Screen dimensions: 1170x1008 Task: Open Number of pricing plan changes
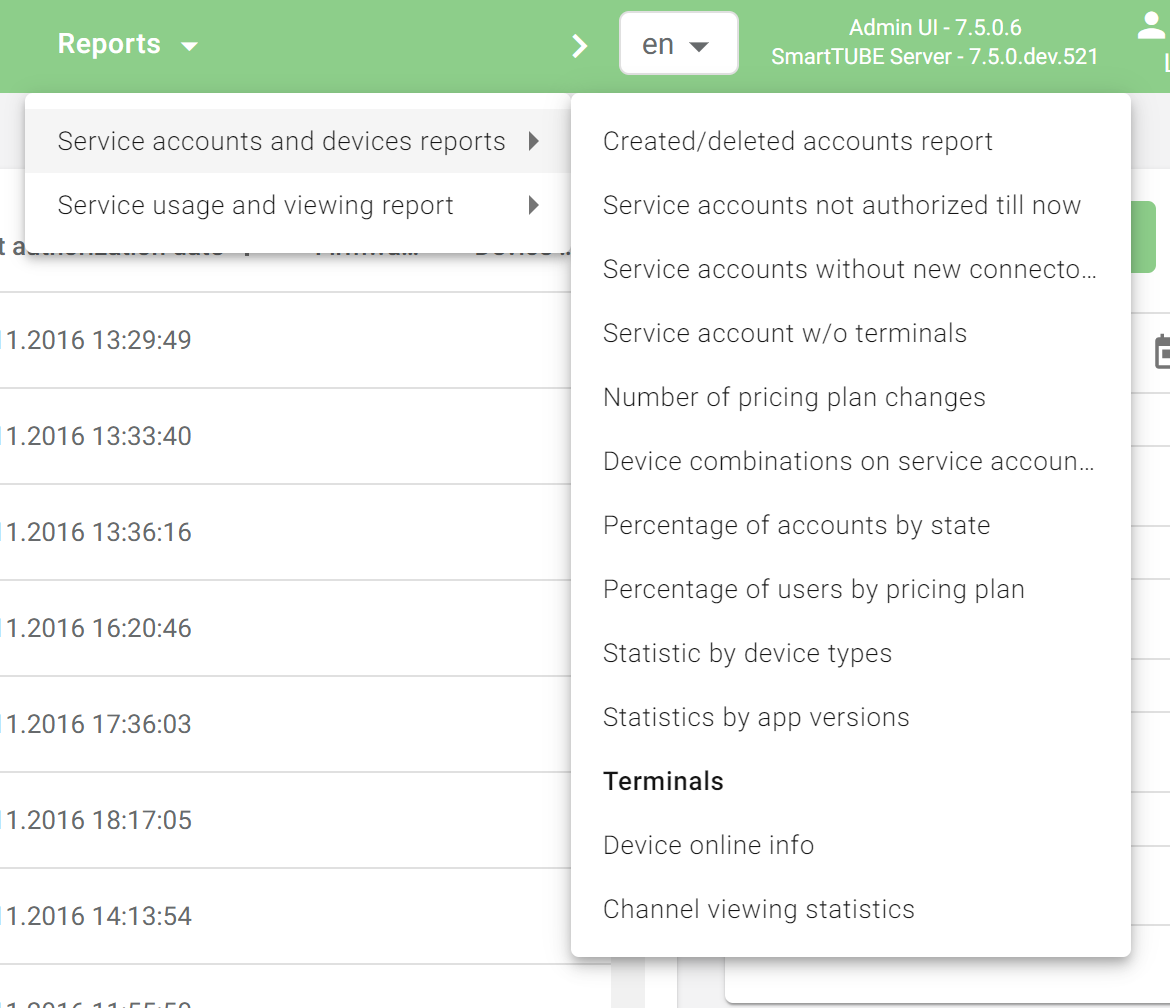tap(851, 398)
